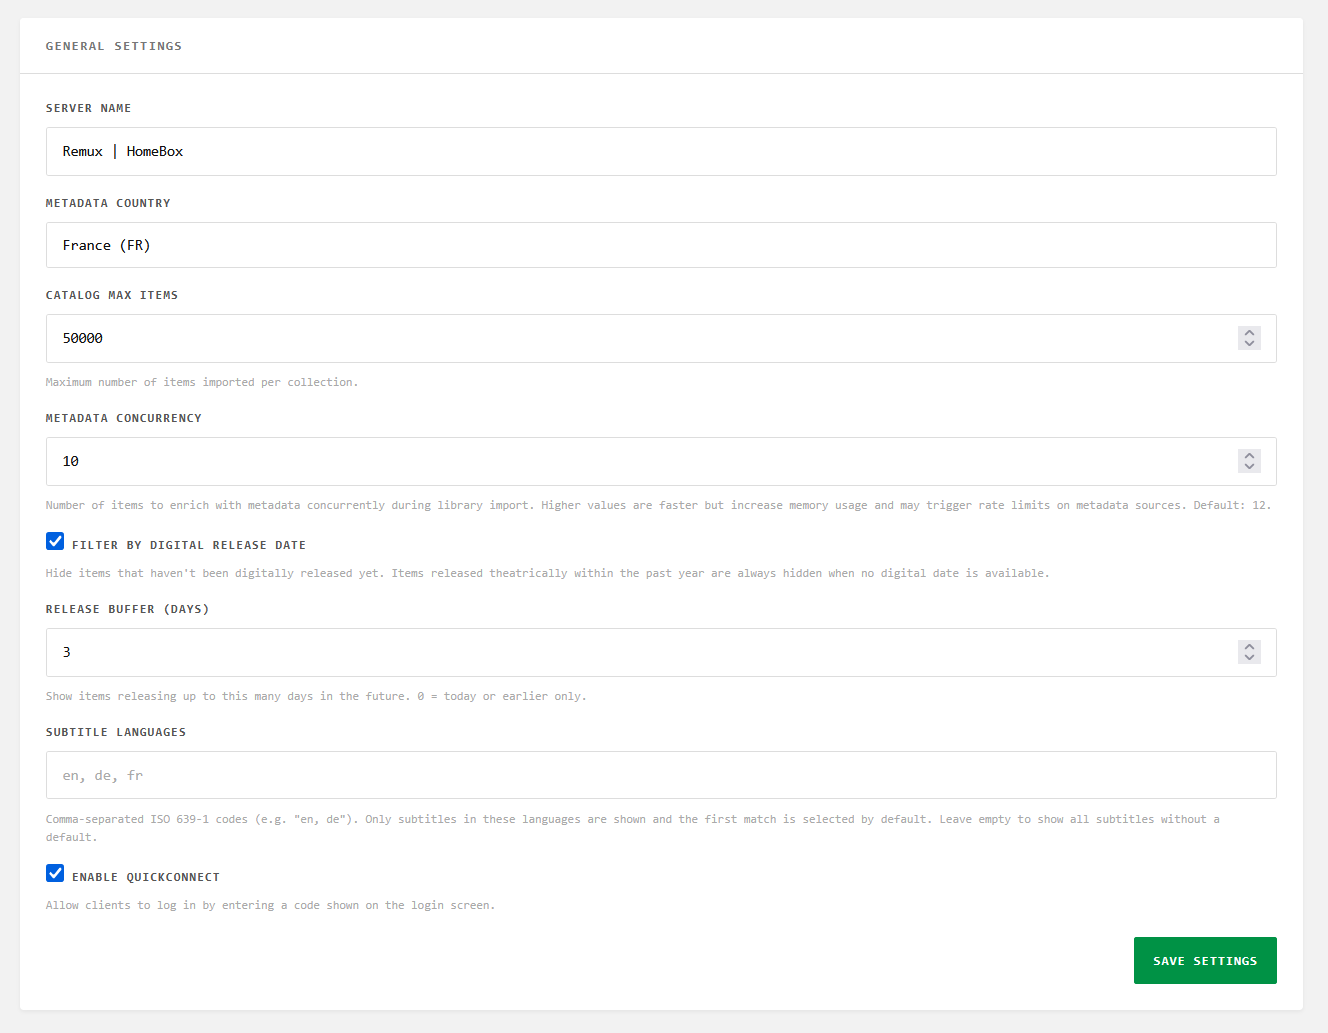1328x1033 pixels.
Task: Click the Filter by Digital Release Date label
Action: [189, 545]
